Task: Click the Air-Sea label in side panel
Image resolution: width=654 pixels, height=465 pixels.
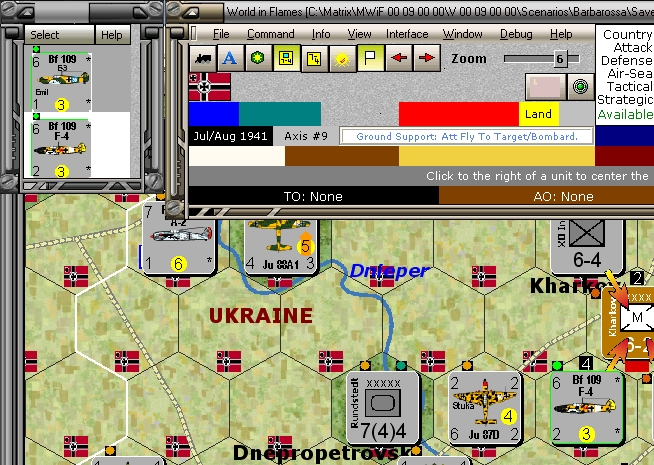Action: coord(630,73)
